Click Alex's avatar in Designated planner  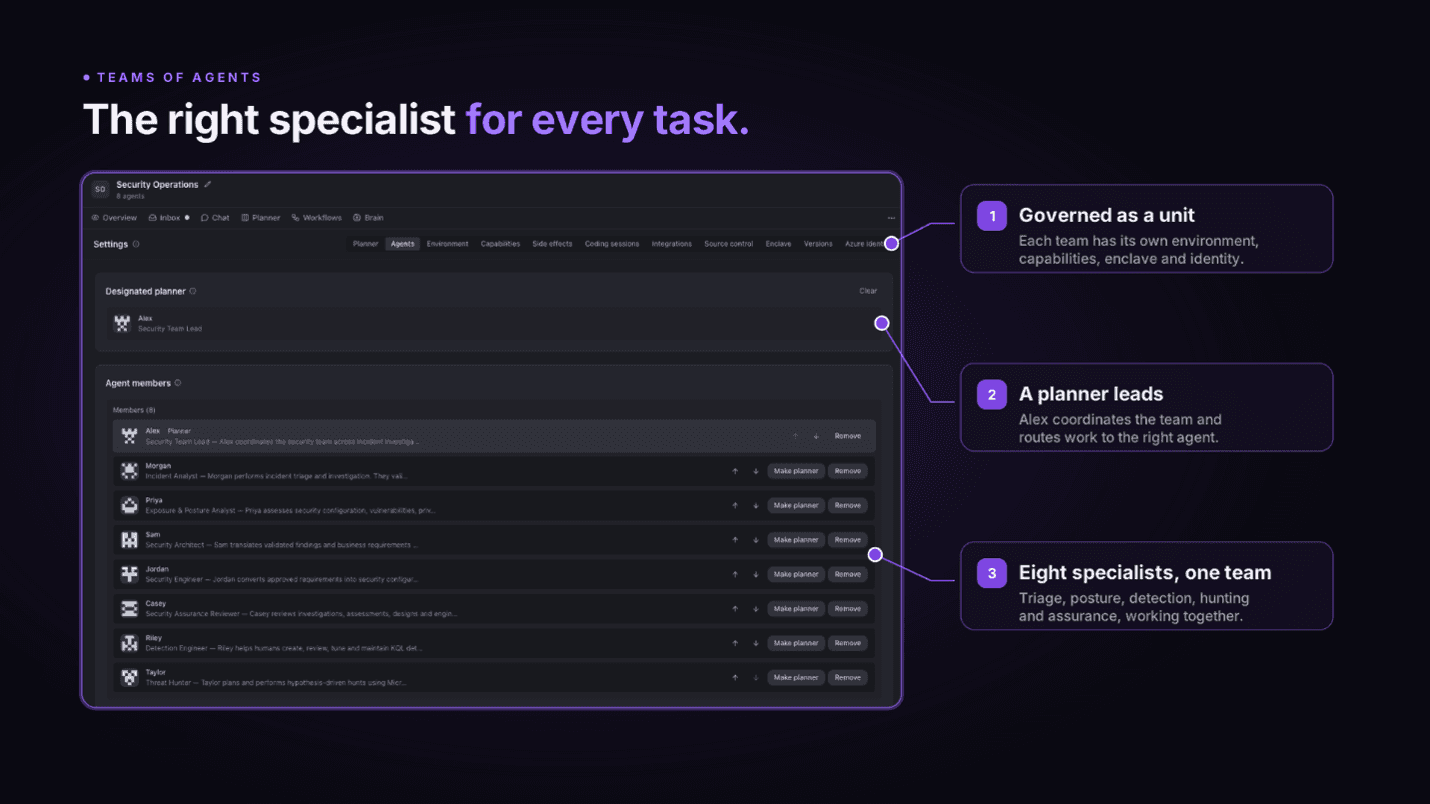pos(122,323)
